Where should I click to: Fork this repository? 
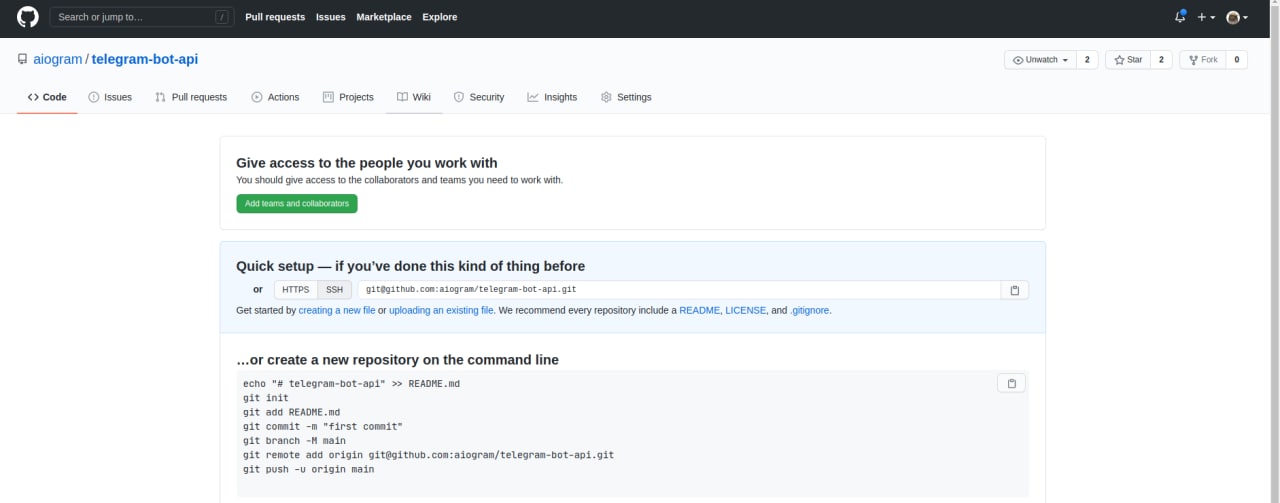click(1202, 60)
